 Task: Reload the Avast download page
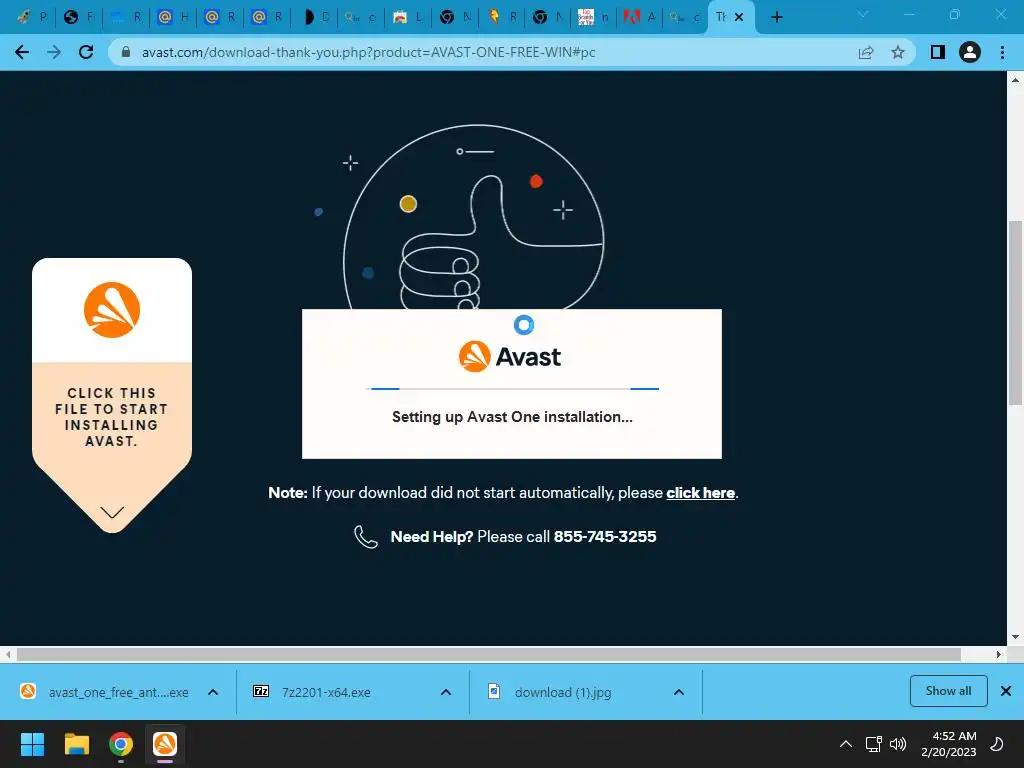pos(86,52)
